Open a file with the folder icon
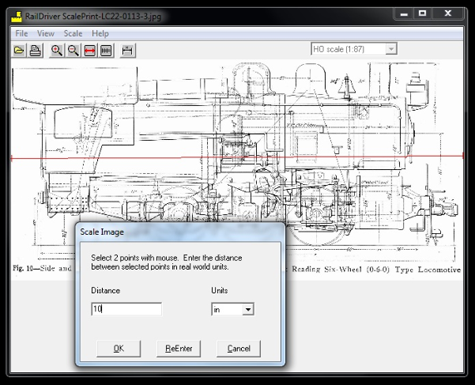 19,50
